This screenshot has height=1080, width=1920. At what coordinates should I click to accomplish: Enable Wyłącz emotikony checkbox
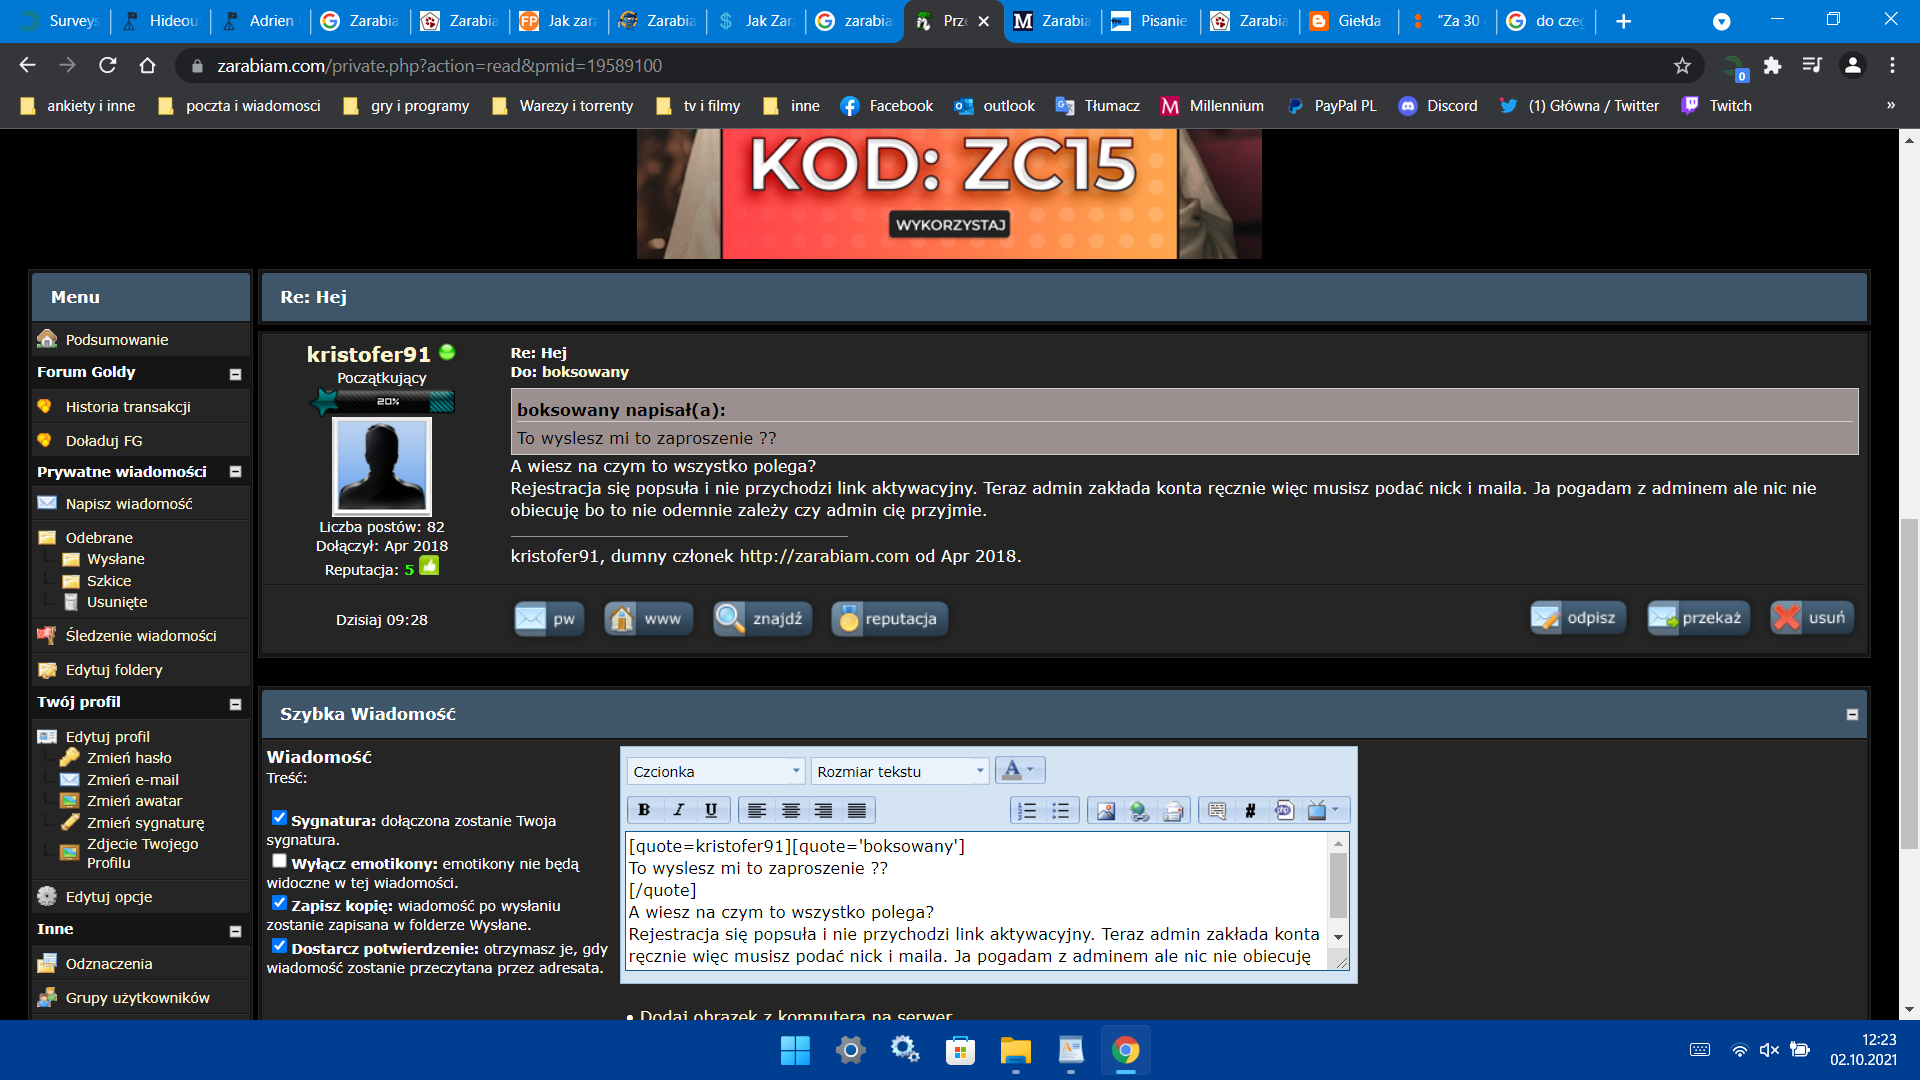coord(279,861)
